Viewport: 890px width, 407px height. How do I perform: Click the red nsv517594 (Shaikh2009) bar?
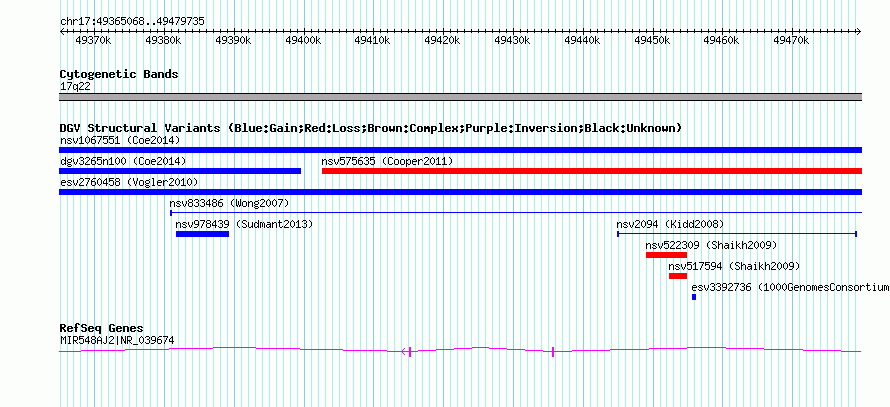click(678, 276)
